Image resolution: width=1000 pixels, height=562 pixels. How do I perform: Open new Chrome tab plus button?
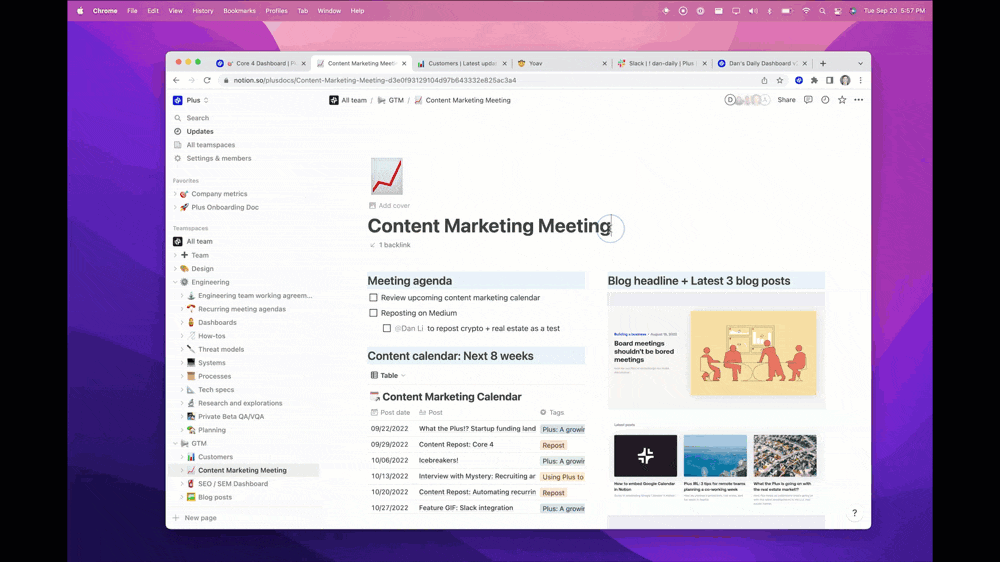[823, 63]
